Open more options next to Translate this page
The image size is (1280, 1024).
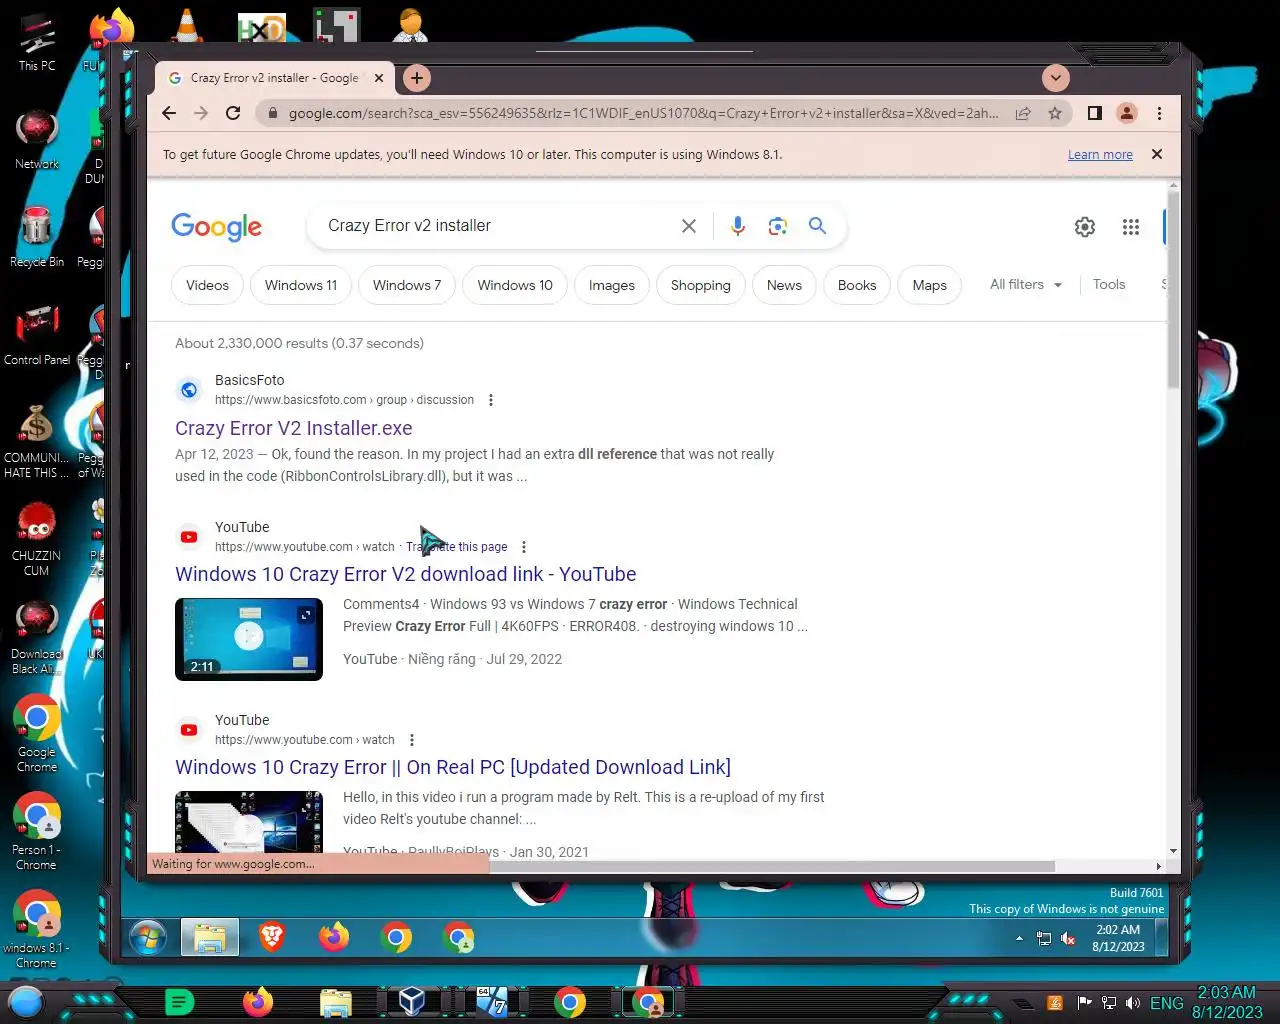[524, 547]
